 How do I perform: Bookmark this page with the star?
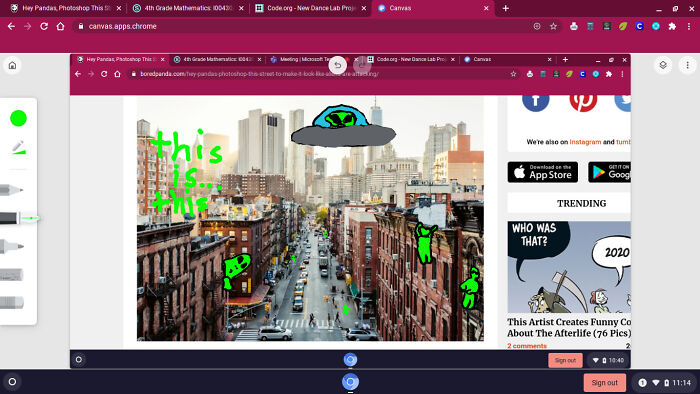tap(554, 26)
